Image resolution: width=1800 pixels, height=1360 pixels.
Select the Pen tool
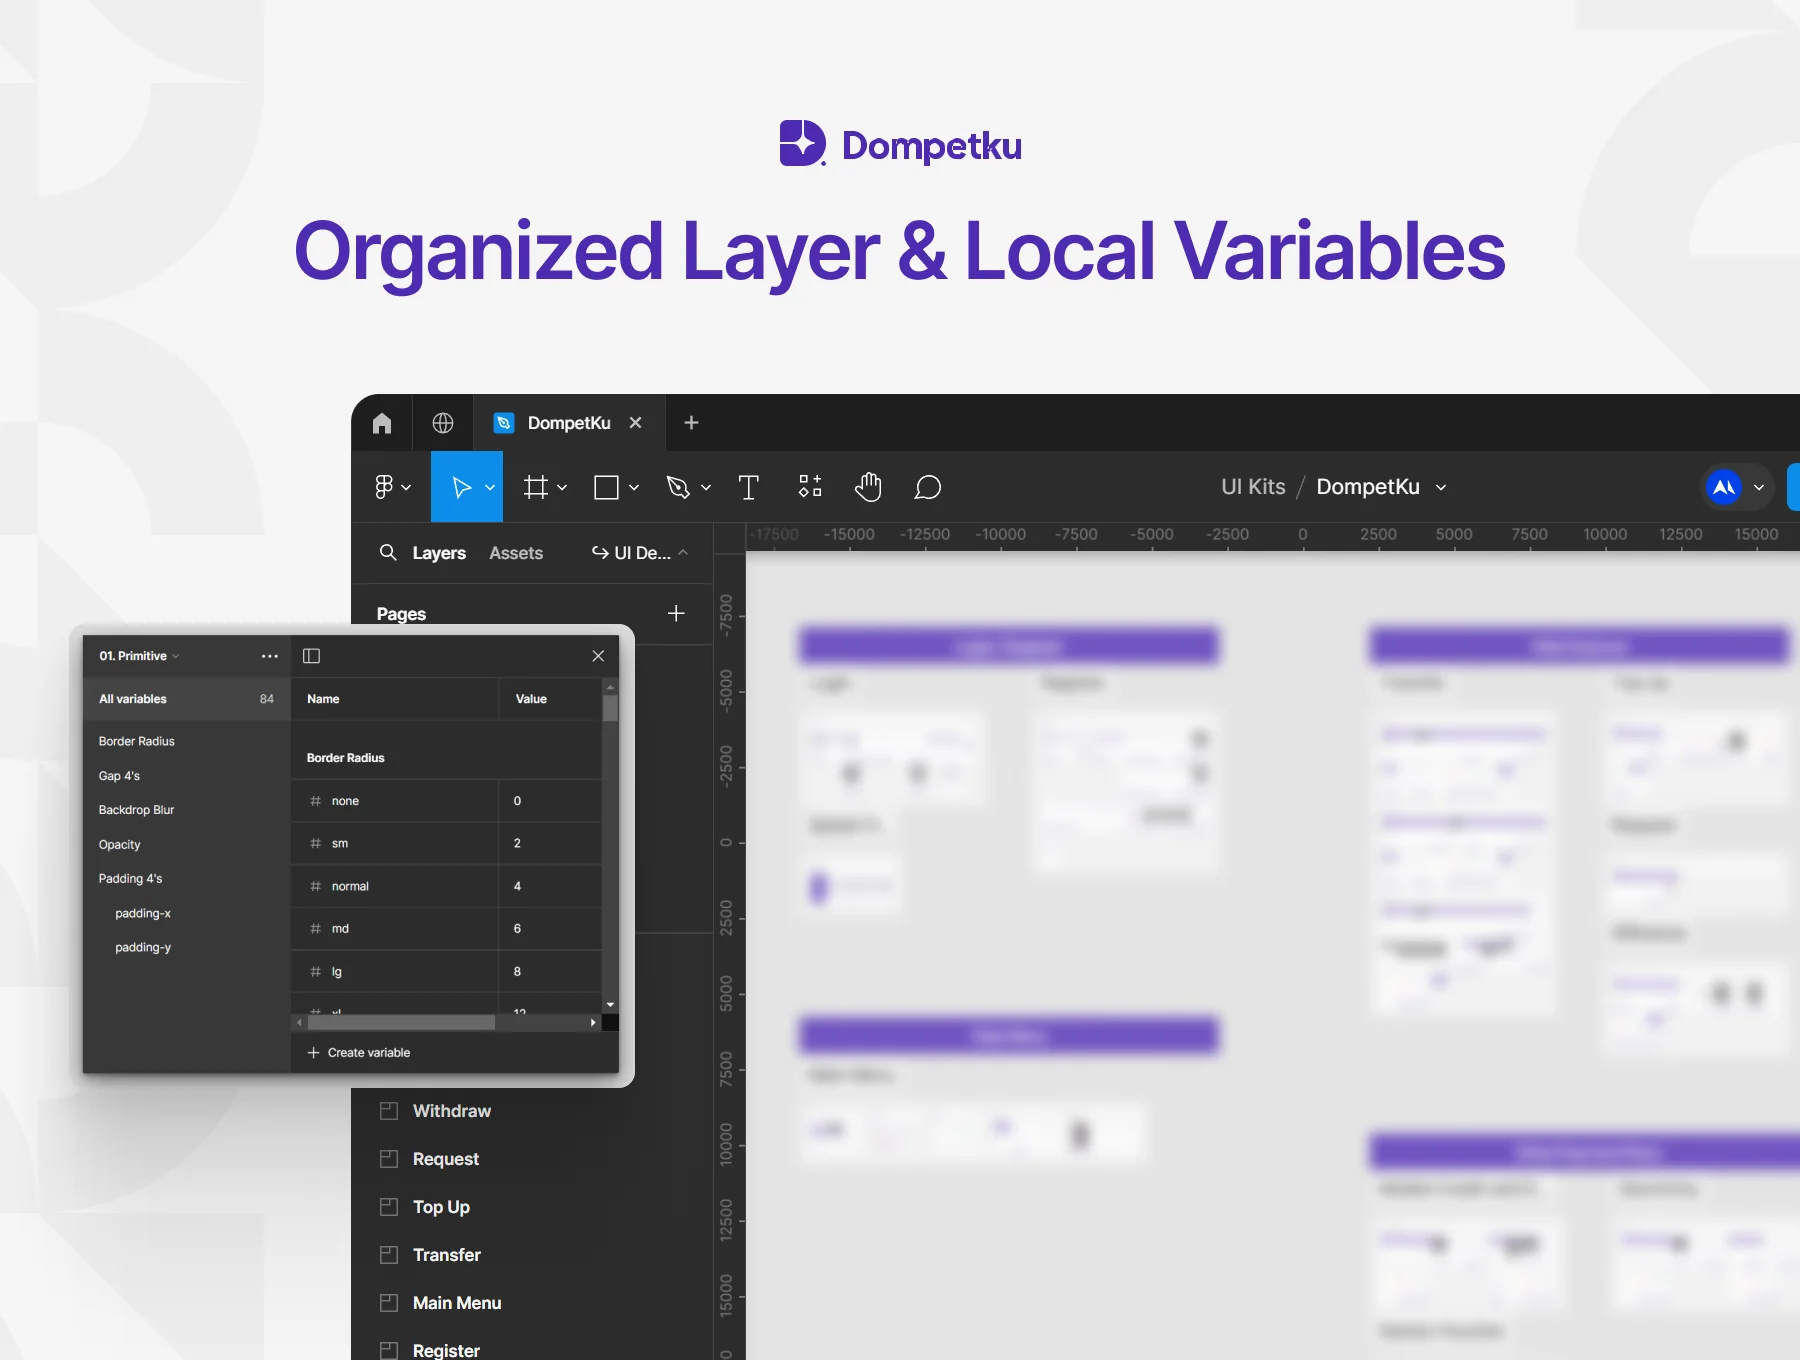pos(678,487)
